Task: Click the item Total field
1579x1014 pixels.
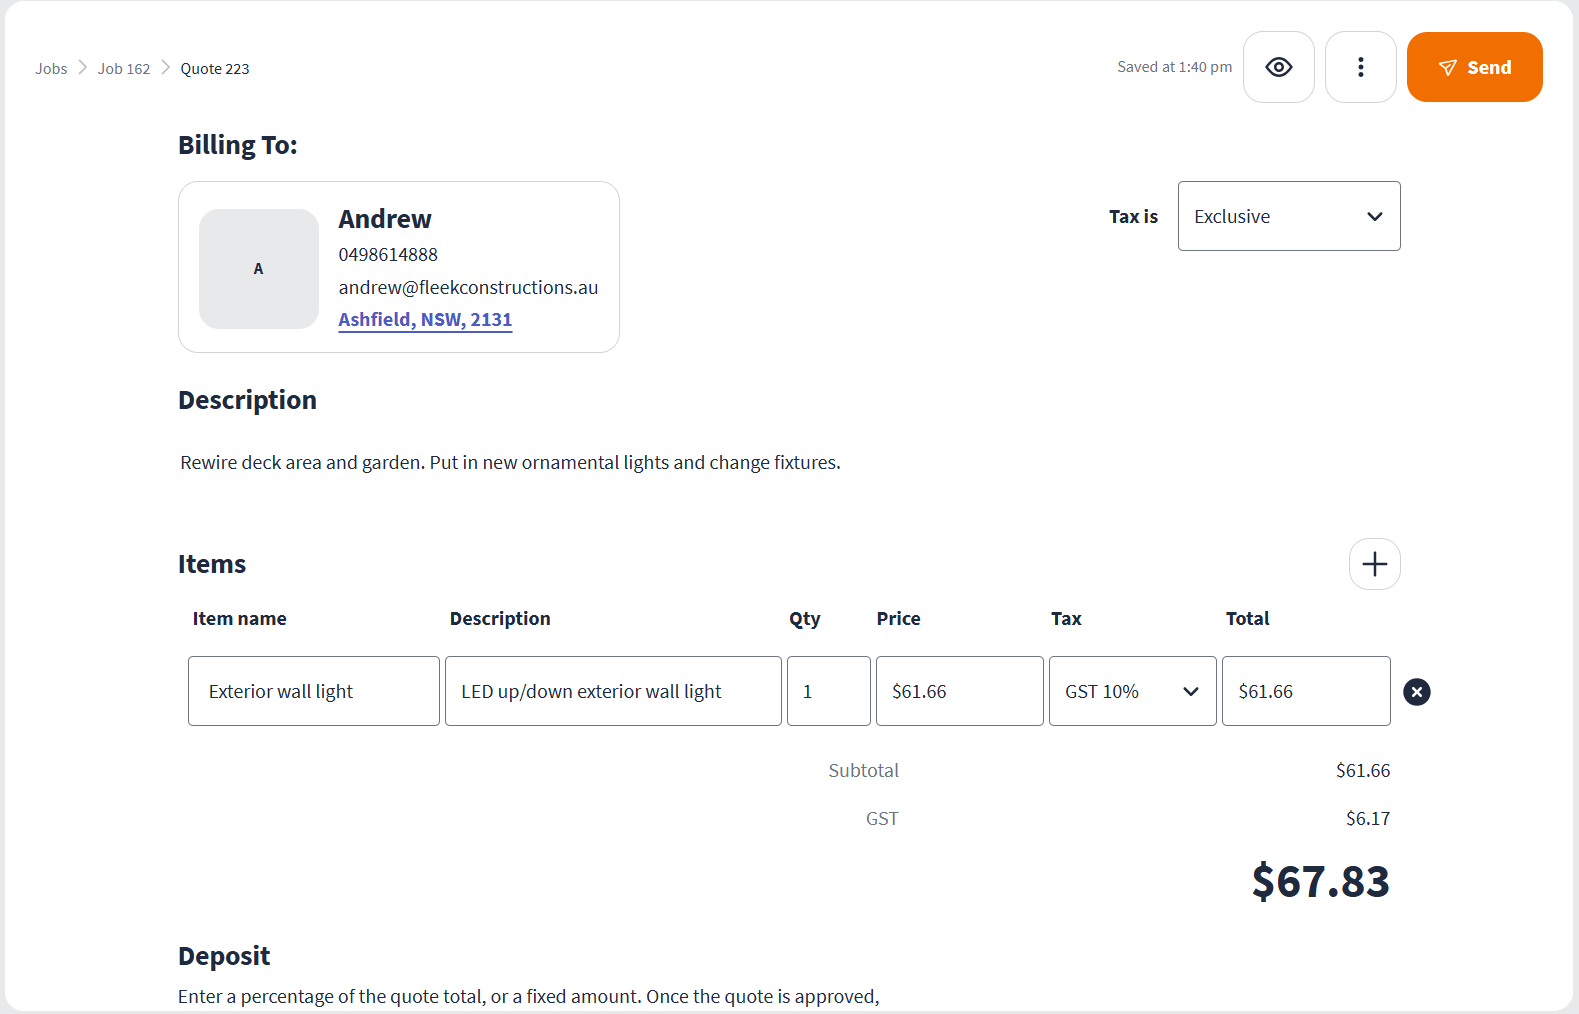Action: 1305,691
